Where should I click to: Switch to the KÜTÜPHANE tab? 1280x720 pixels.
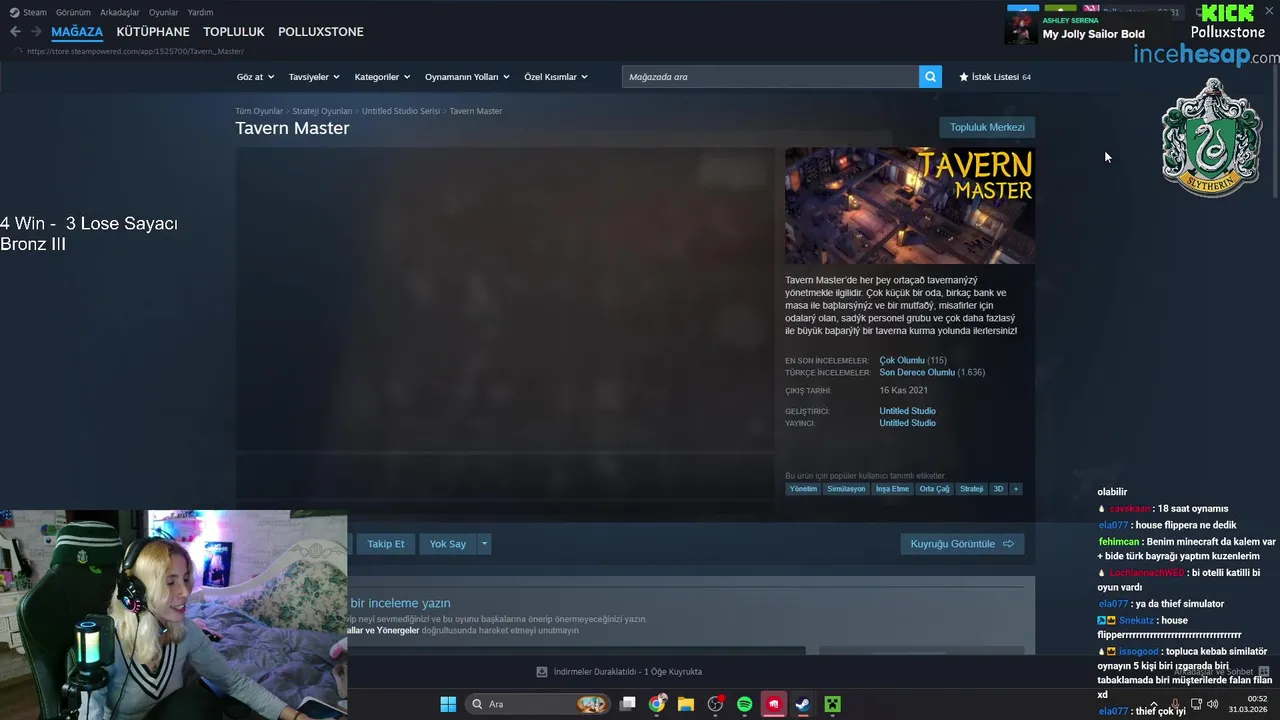153,32
